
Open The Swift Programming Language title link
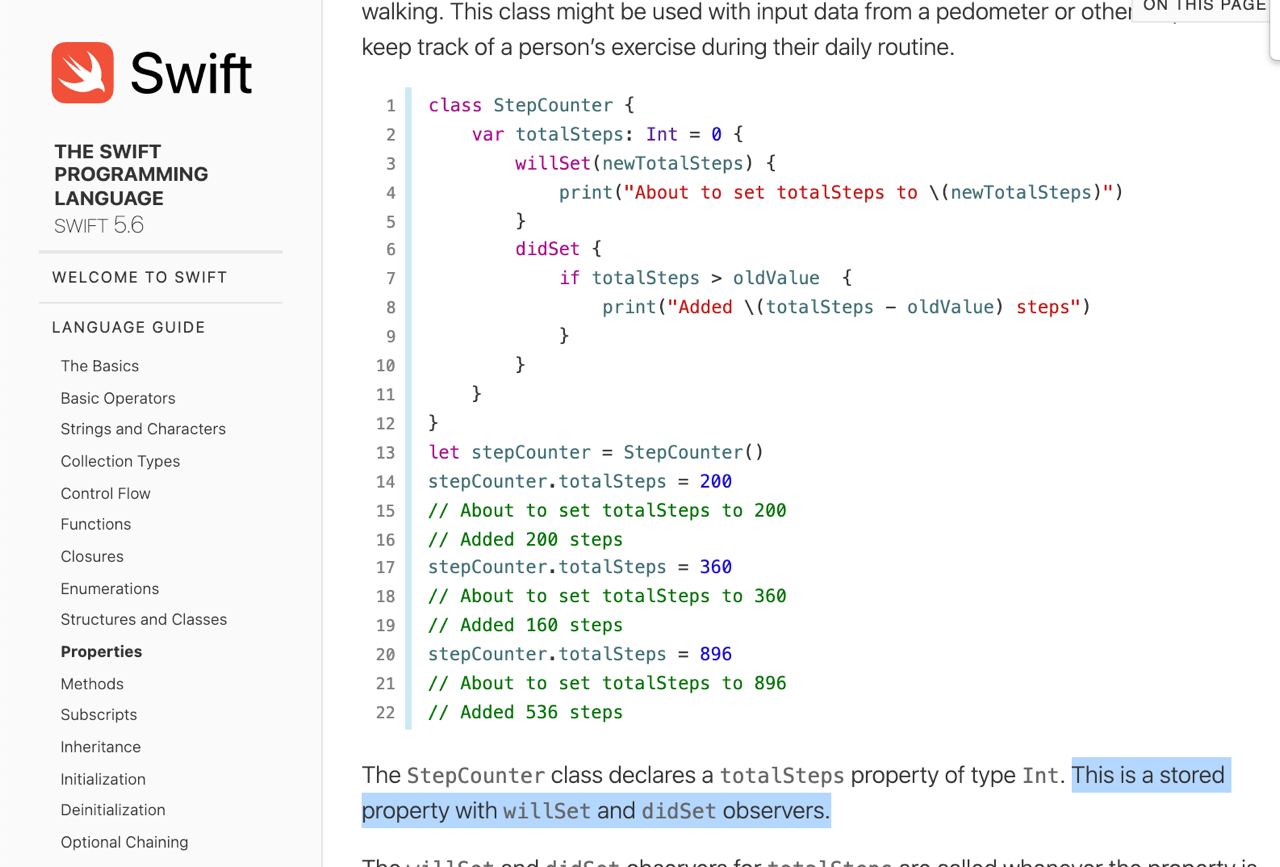pos(131,175)
